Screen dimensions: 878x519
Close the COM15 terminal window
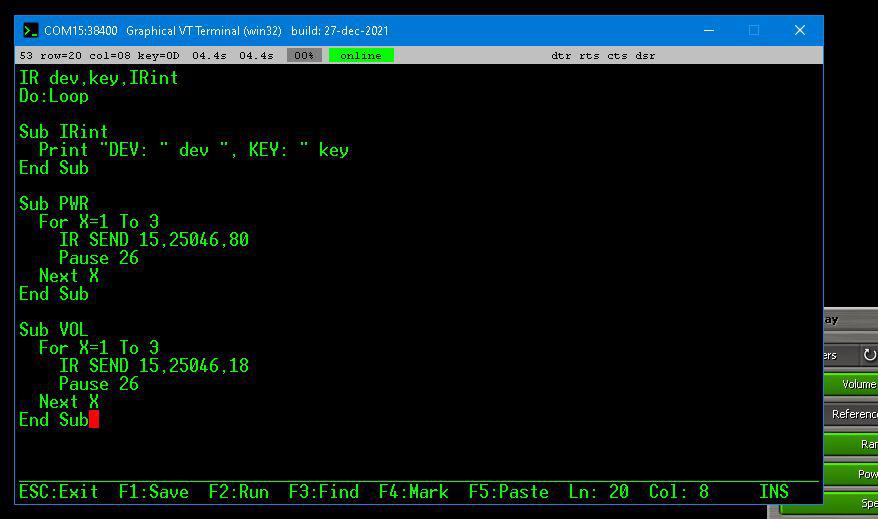pyautogui.click(x=800, y=30)
